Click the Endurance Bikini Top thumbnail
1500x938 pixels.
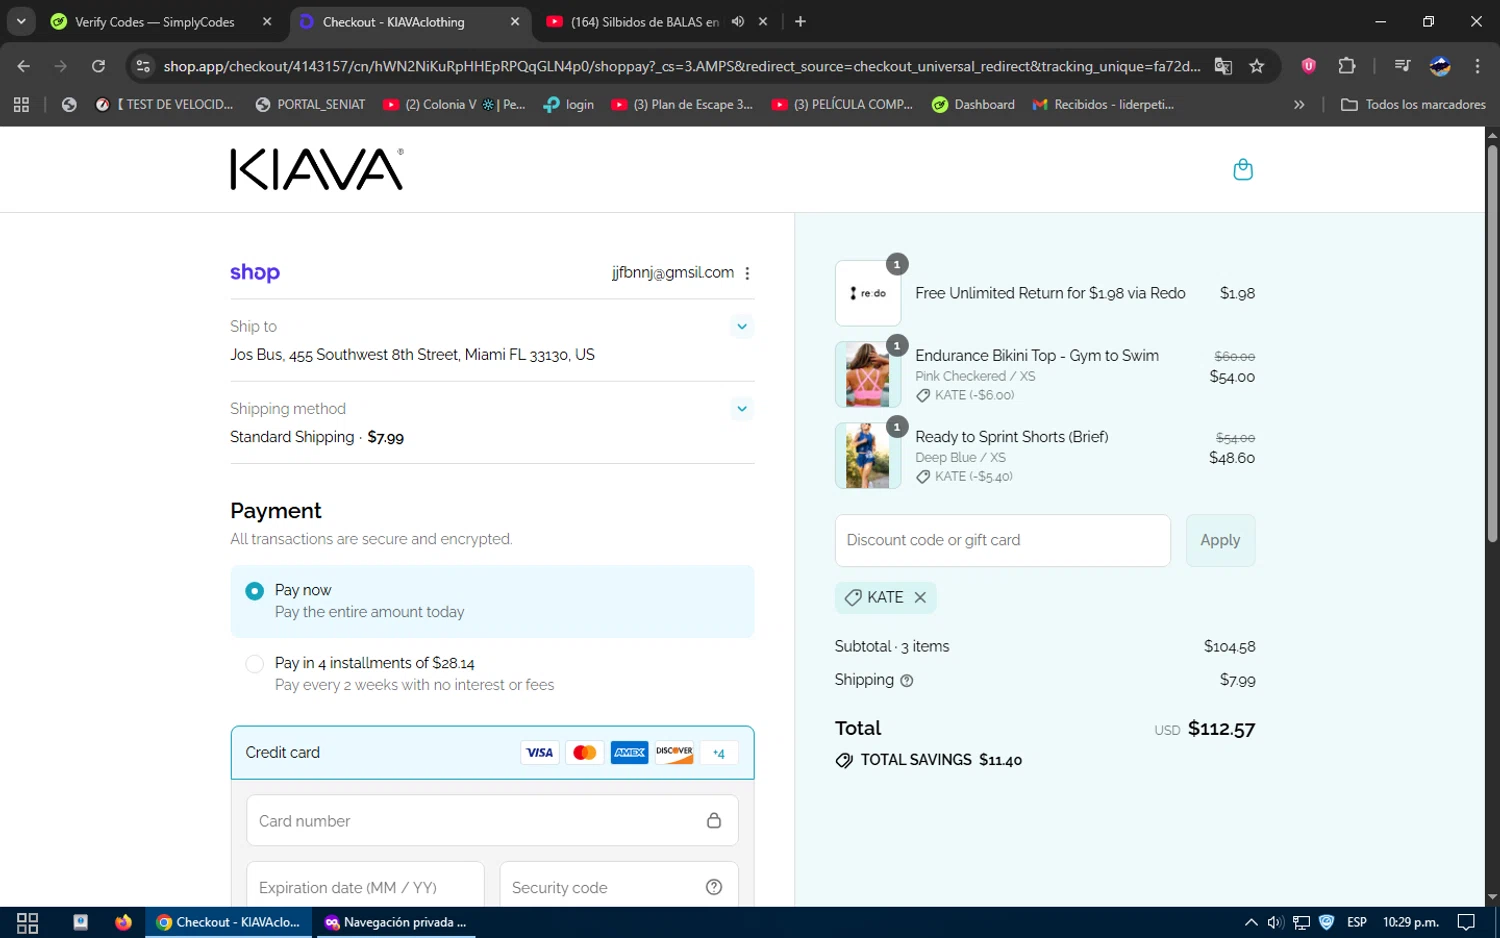click(867, 374)
